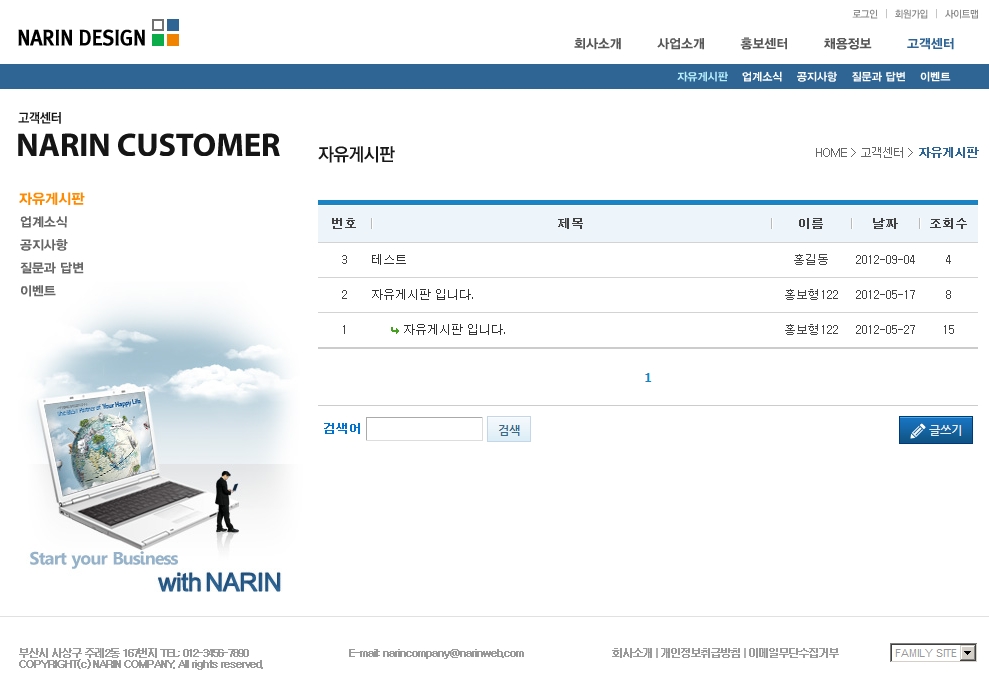The width and height of the screenshot is (989, 687).
Task: Click the 글쓰기 write button
Action: click(x=935, y=430)
